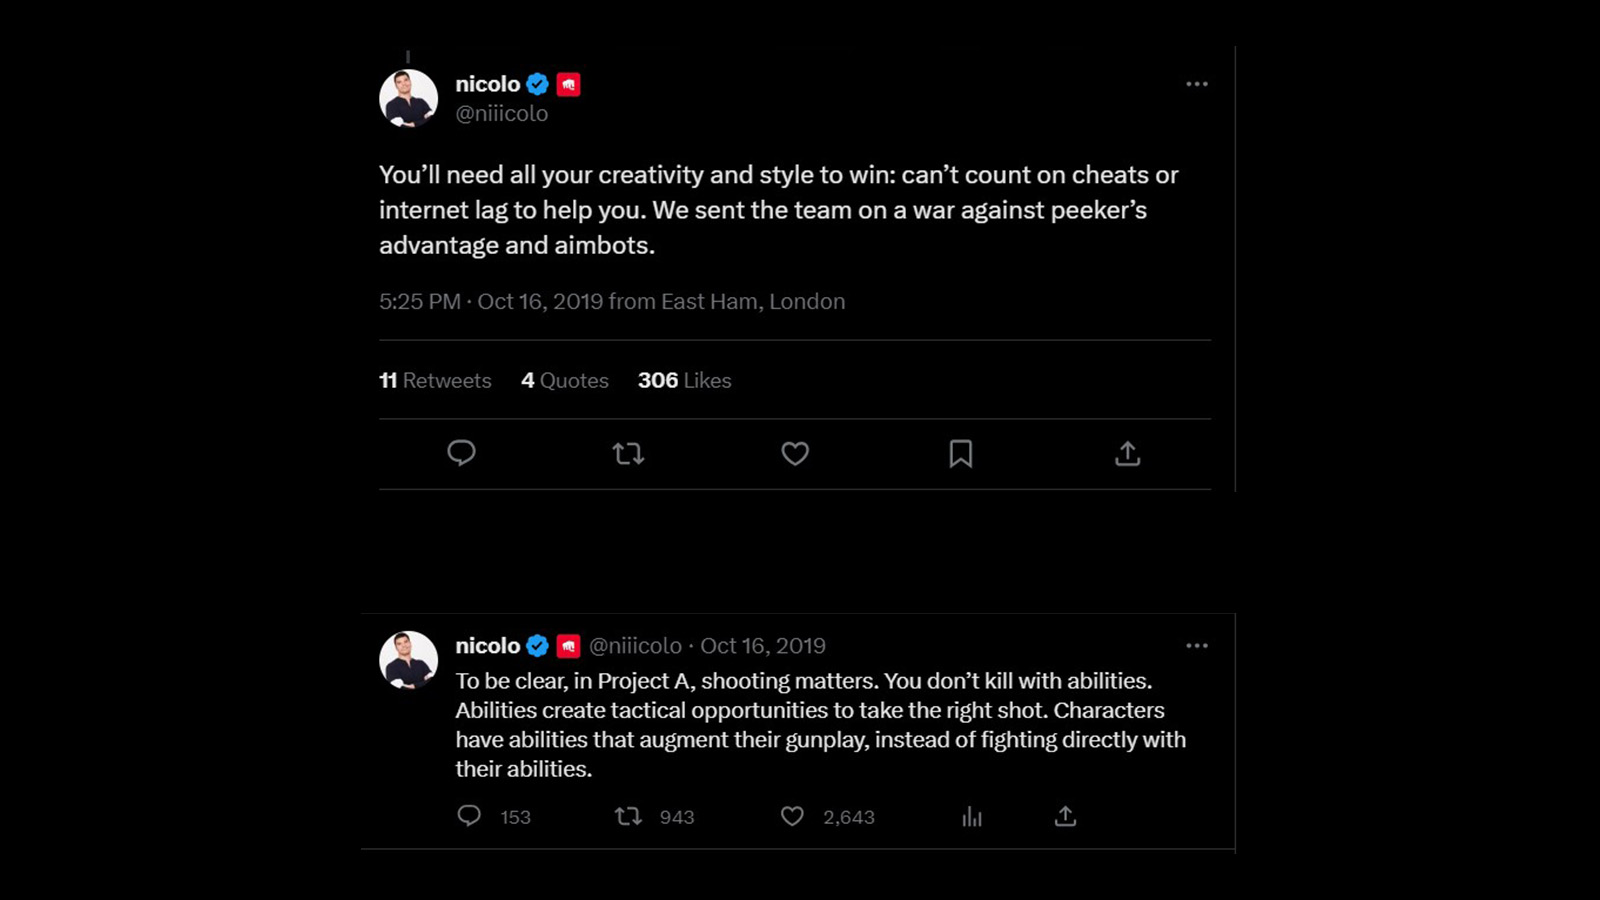1600x900 pixels.
Task: Click nicolo's avatar on the reply tweet
Action: point(408,660)
